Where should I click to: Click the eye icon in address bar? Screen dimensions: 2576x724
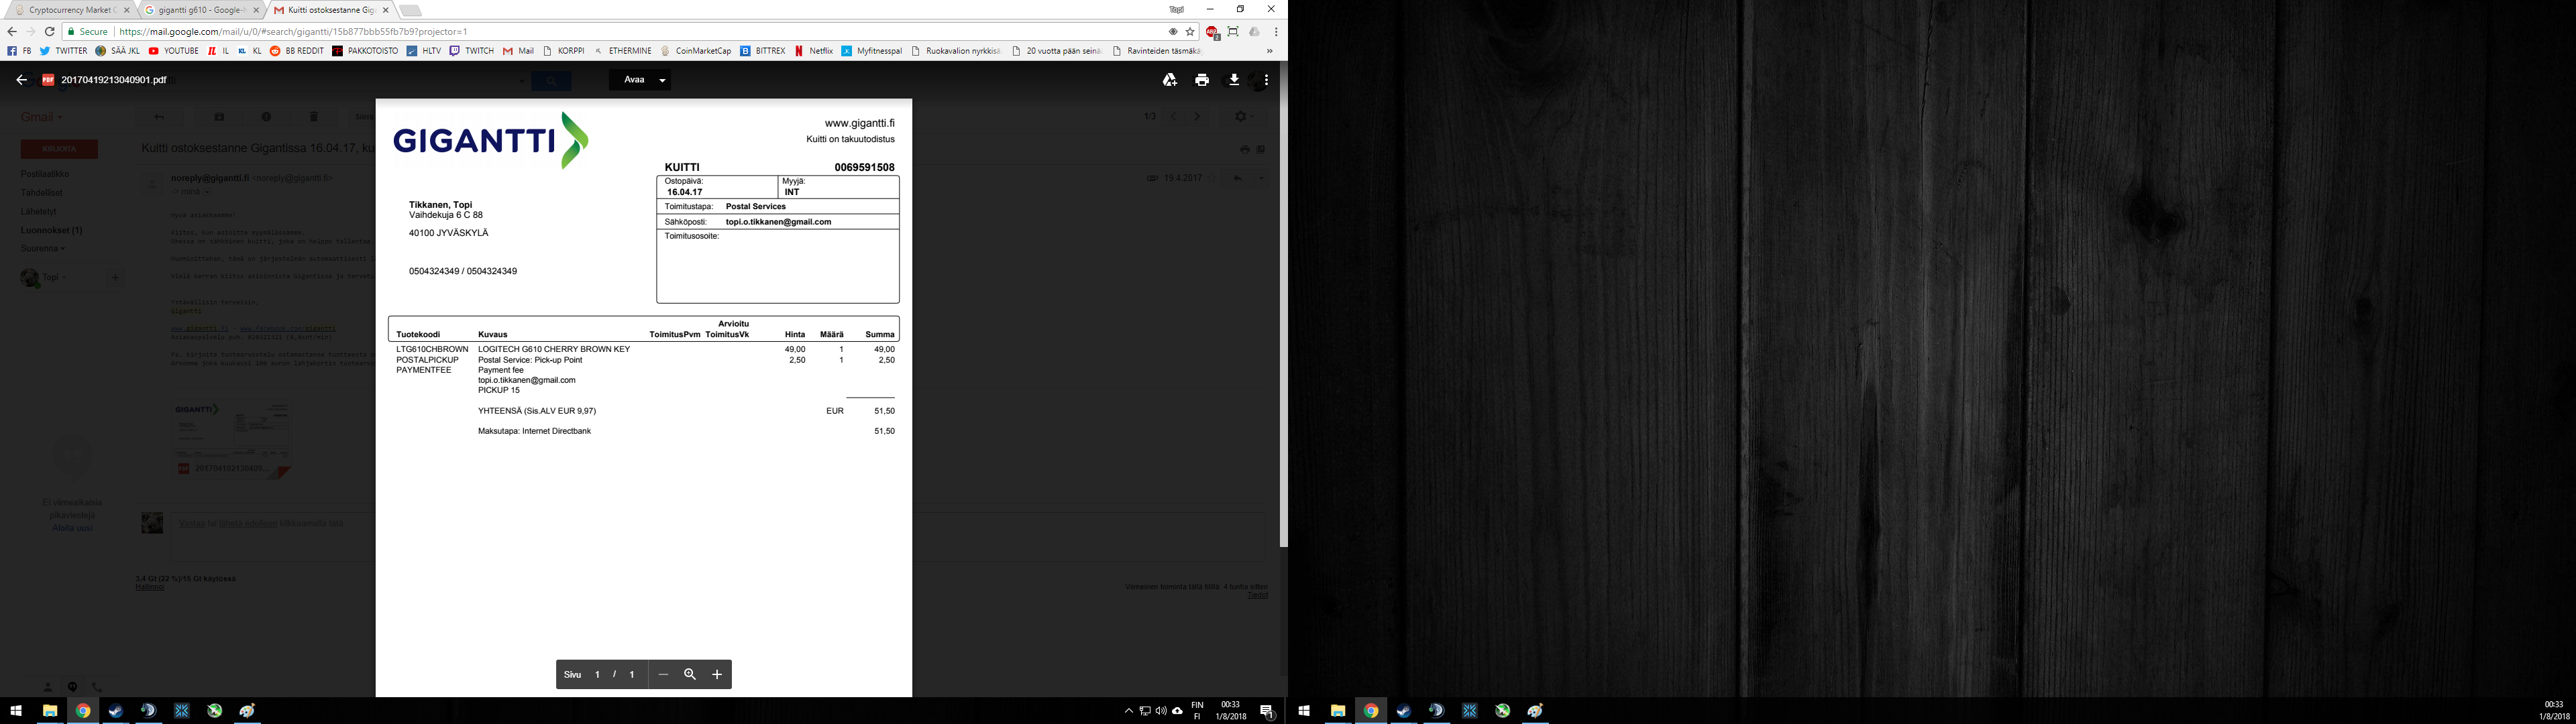[1173, 32]
